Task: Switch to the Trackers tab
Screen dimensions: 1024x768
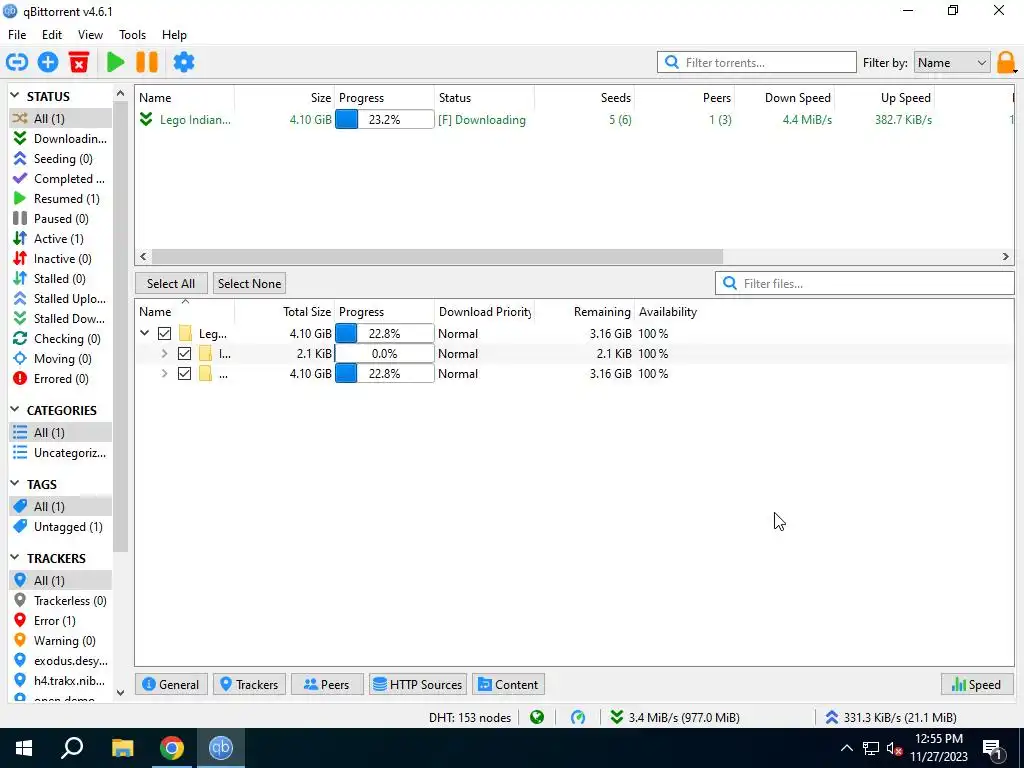Action: [249, 684]
